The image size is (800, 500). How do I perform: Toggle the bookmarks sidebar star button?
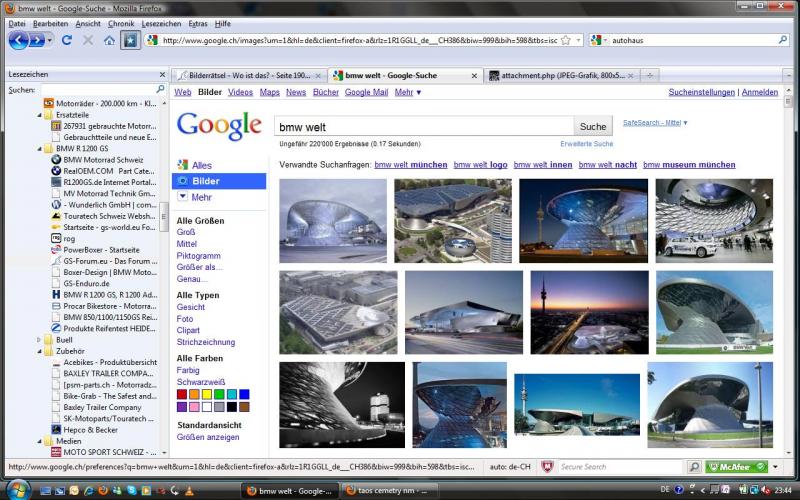click(x=130, y=40)
